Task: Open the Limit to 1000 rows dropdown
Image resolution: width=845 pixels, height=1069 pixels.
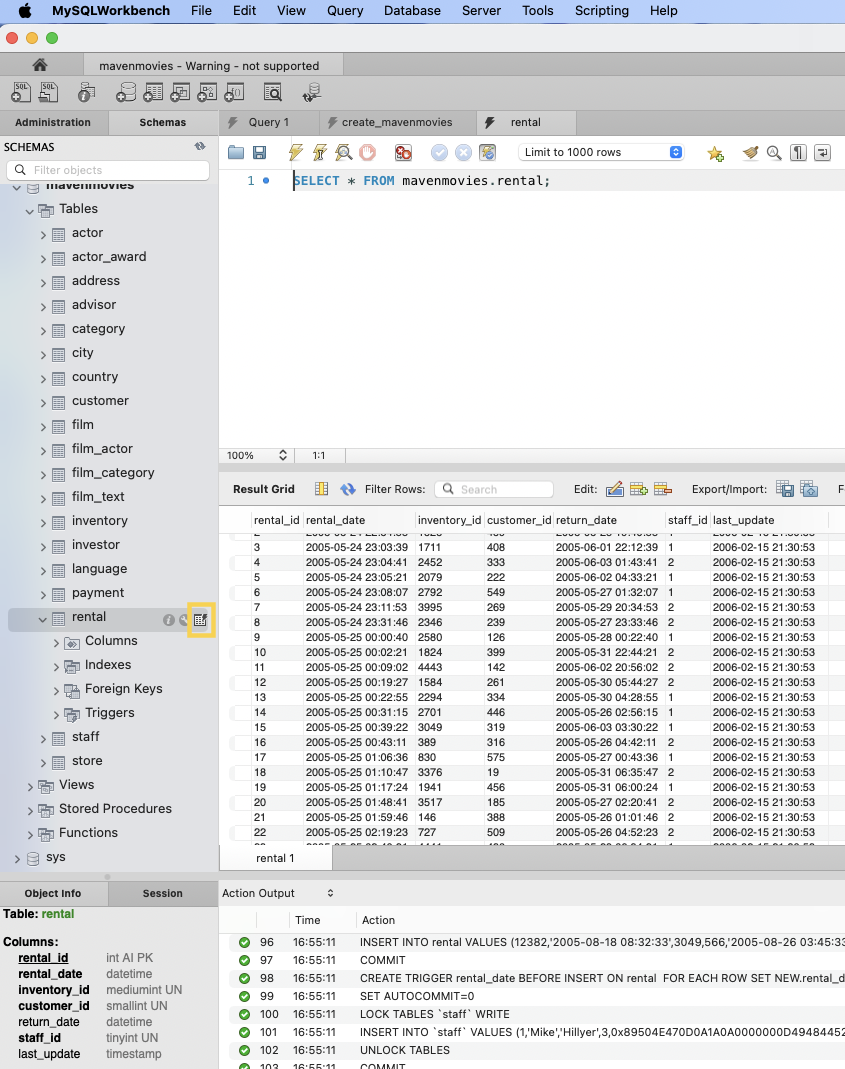Action: point(602,152)
